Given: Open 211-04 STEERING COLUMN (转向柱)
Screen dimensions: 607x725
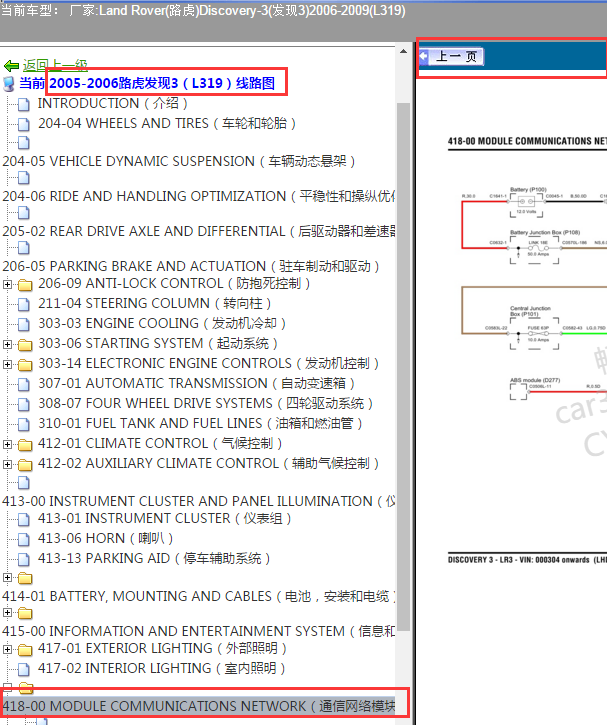Looking at the screenshot, I should tap(154, 303).
